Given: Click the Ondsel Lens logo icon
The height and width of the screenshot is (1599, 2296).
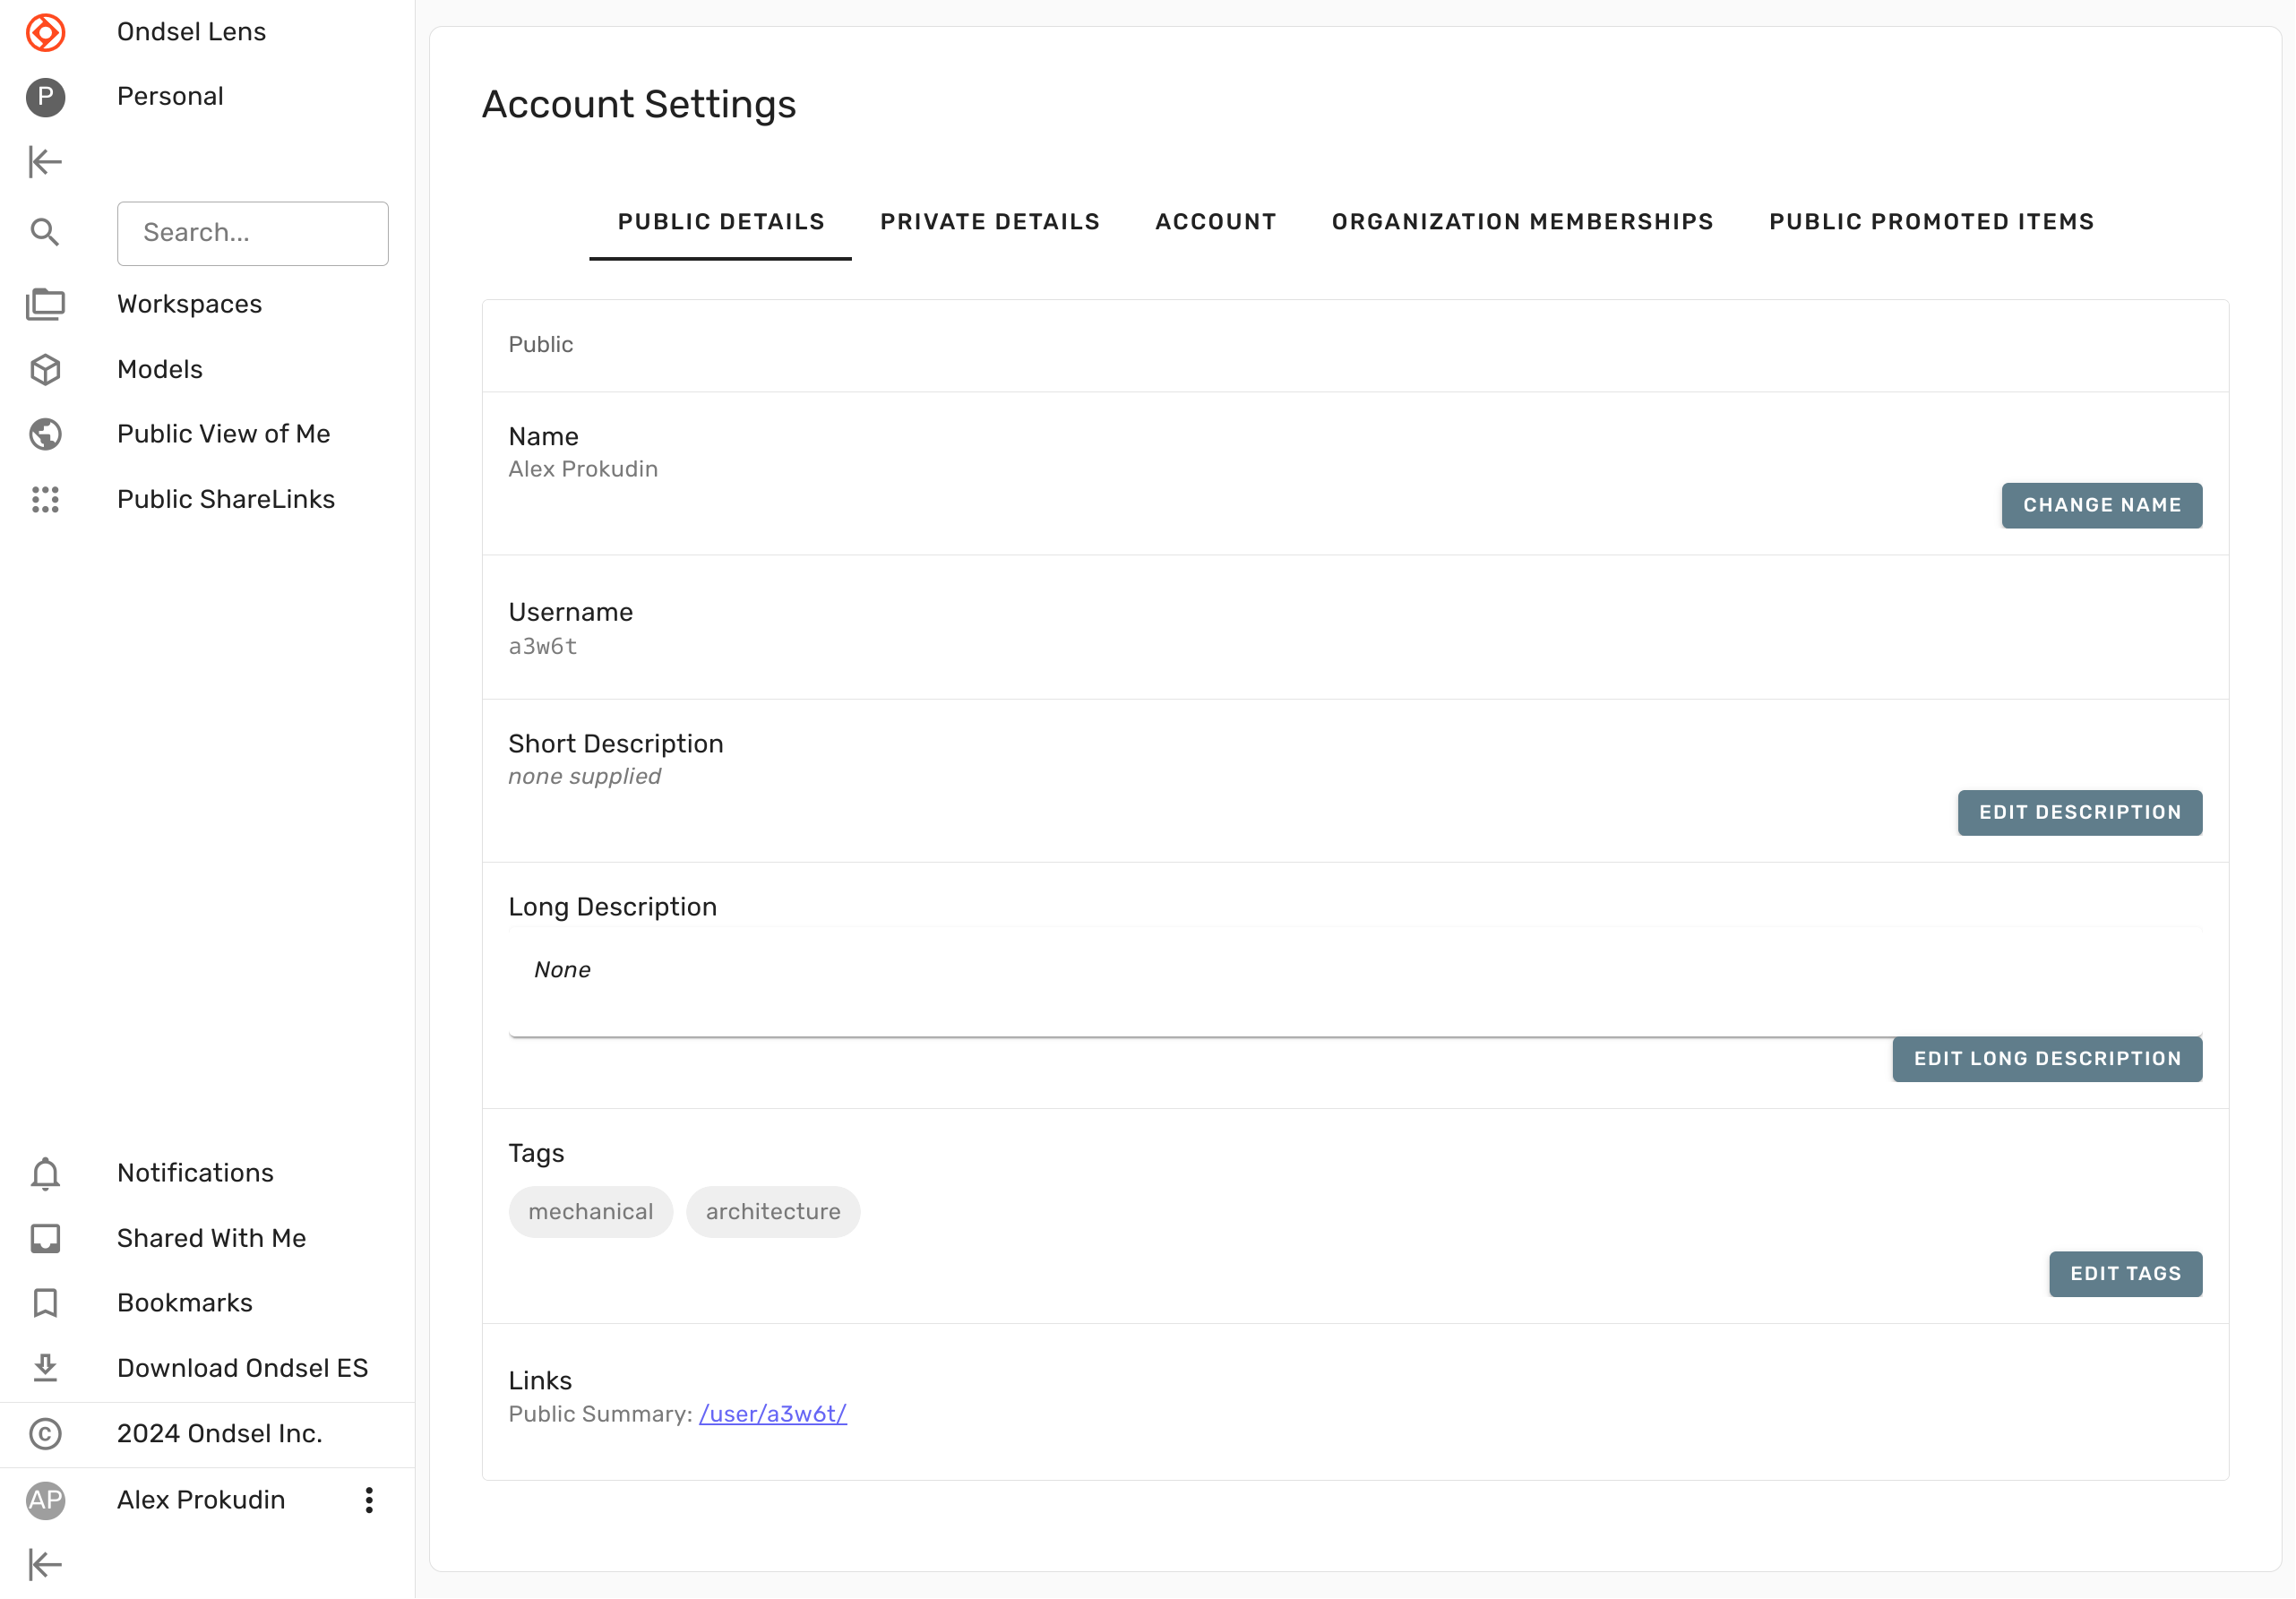Looking at the screenshot, I should pos(45,32).
